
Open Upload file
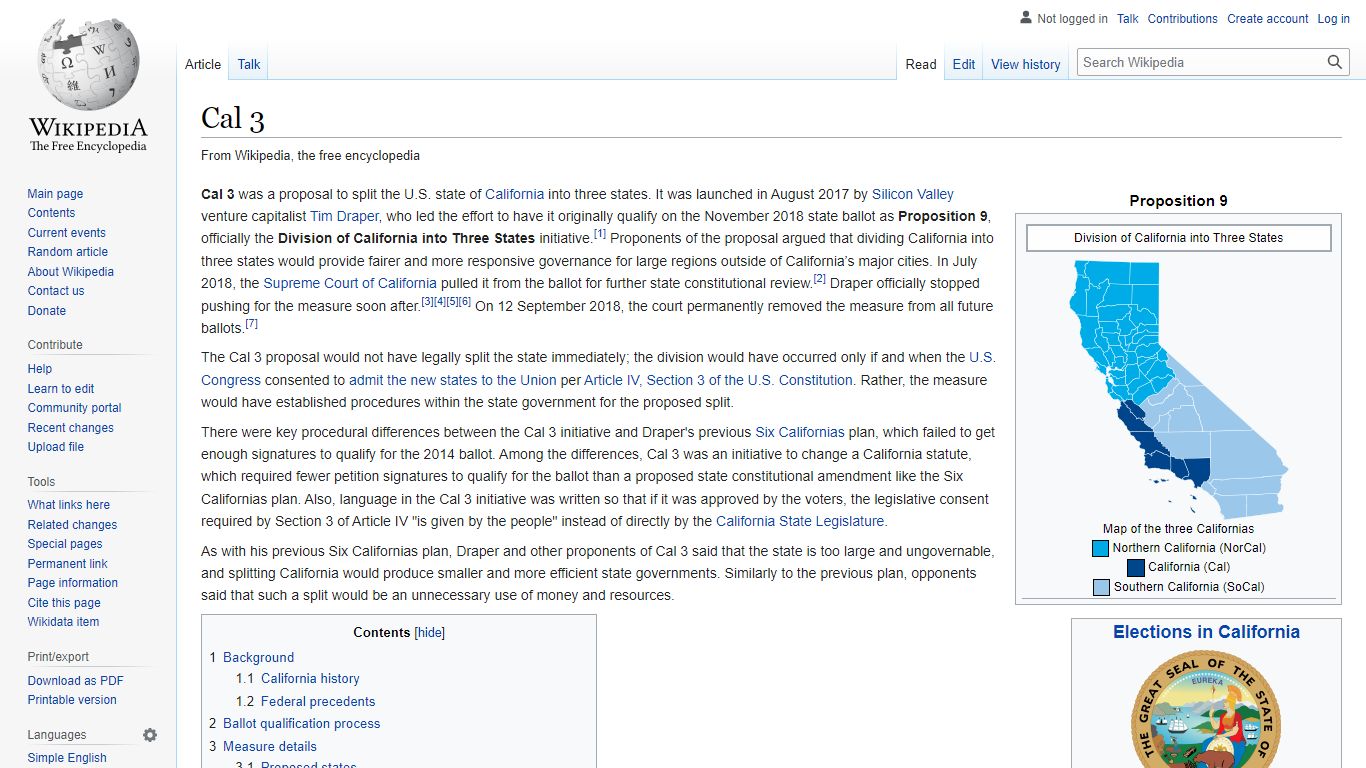click(56, 447)
